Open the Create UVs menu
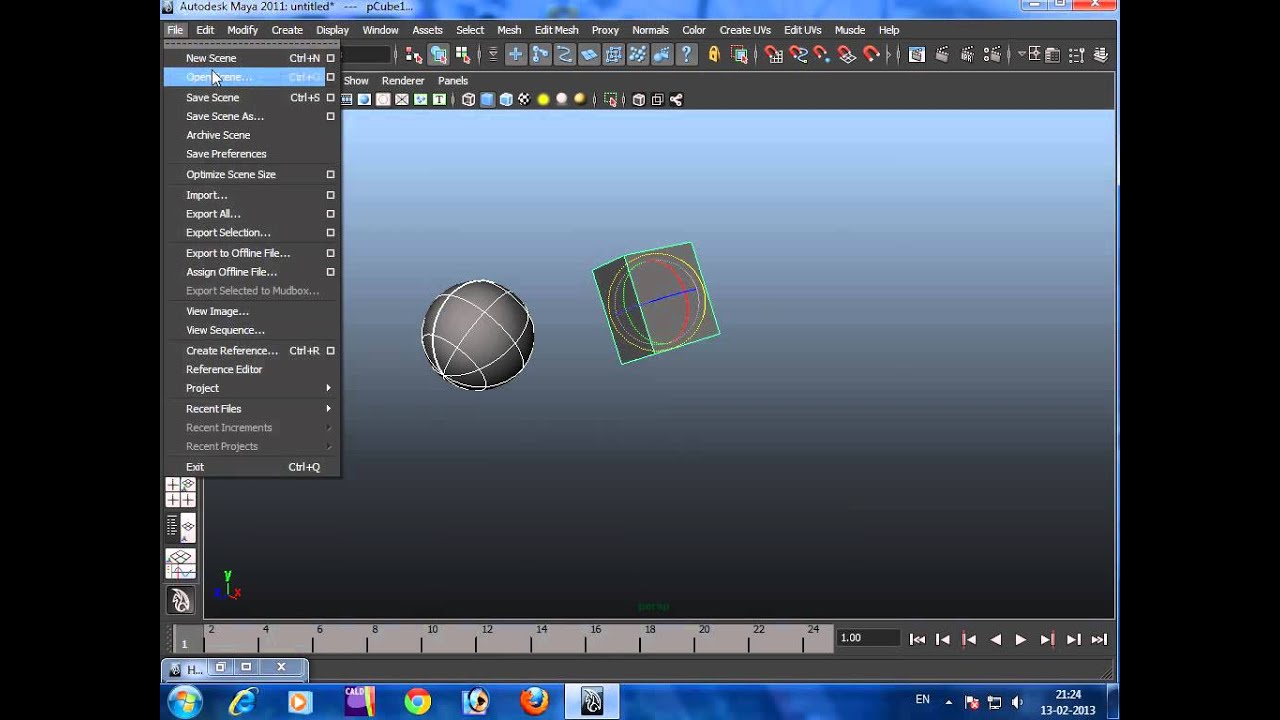 click(x=745, y=30)
